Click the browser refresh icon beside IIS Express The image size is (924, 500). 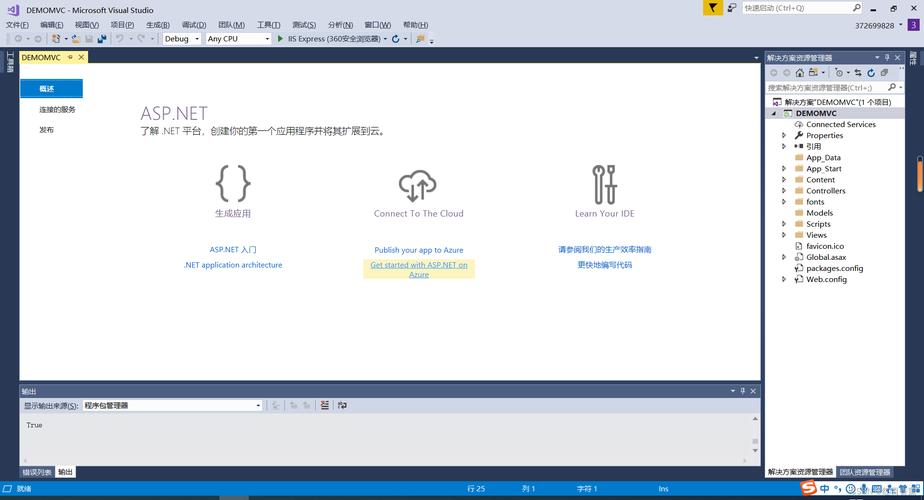pyautogui.click(x=395, y=38)
